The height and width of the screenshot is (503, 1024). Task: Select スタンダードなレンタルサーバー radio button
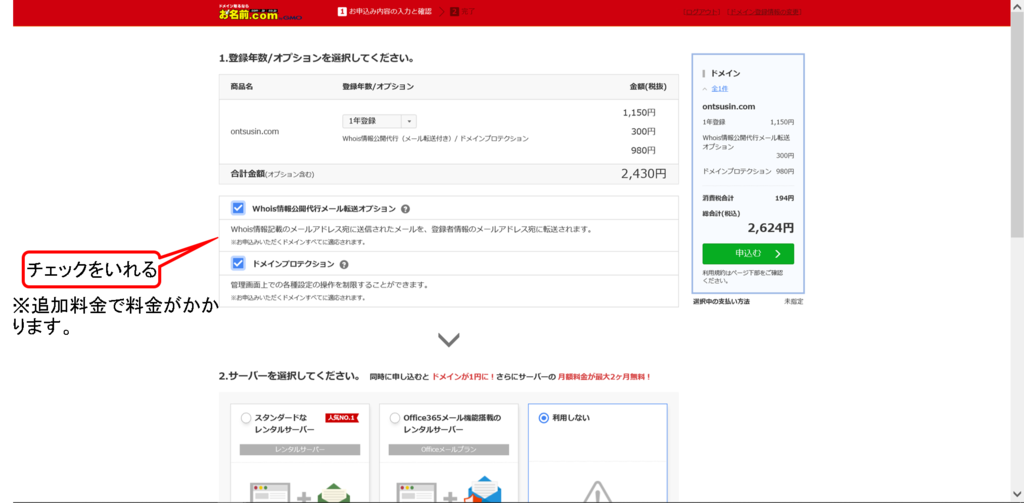click(x=246, y=418)
